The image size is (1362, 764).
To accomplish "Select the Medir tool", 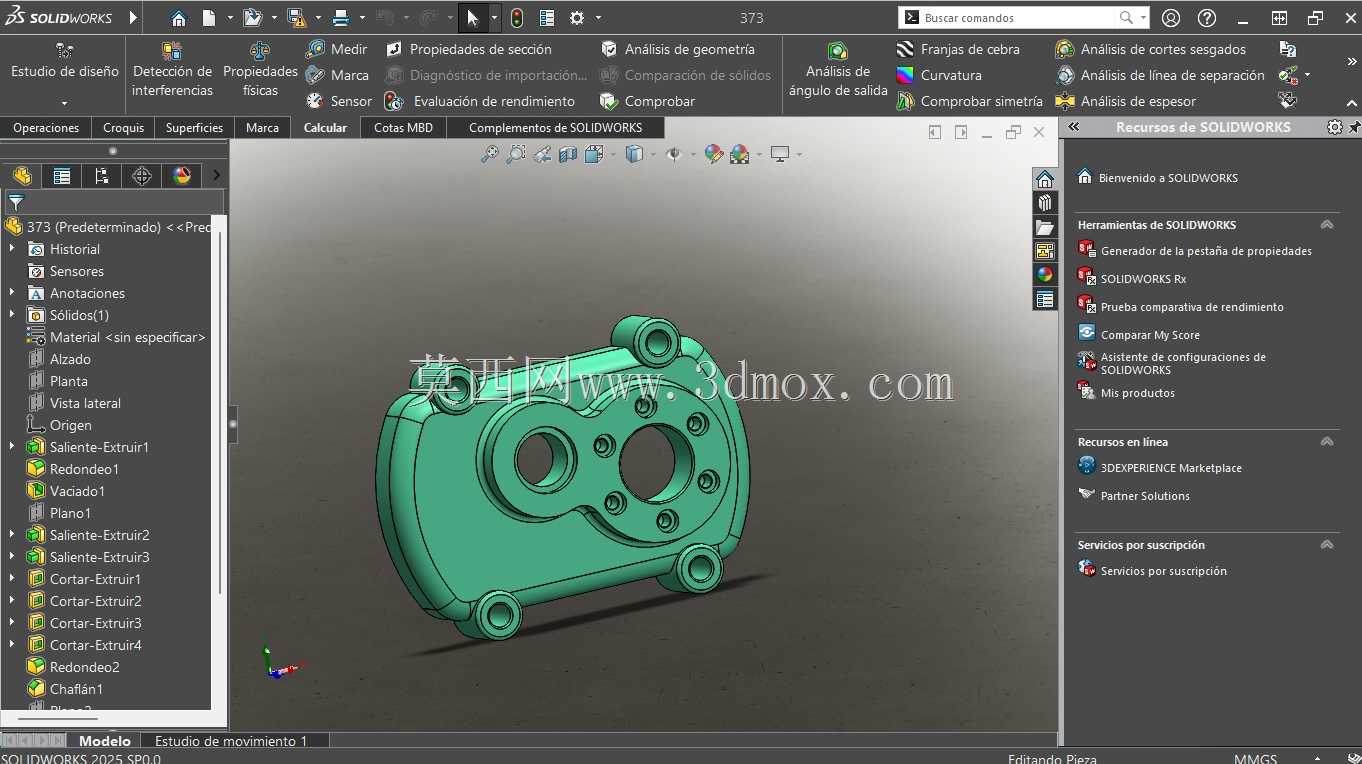I will (337, 49).
